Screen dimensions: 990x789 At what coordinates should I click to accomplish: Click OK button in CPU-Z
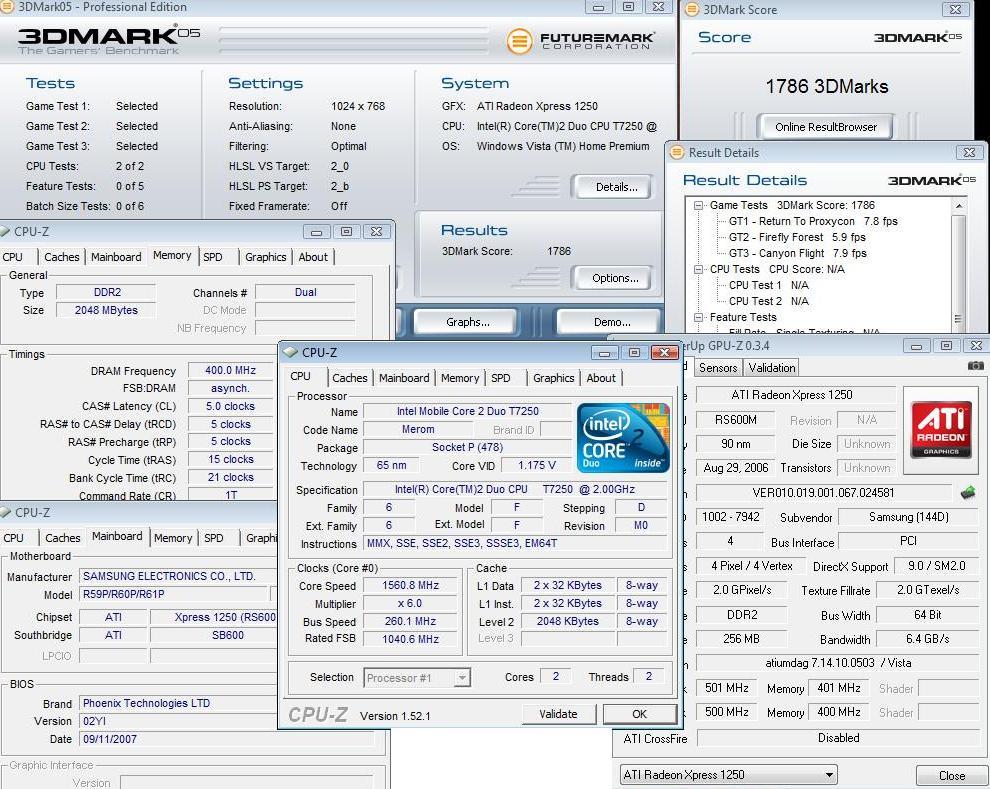pos(639,714)
